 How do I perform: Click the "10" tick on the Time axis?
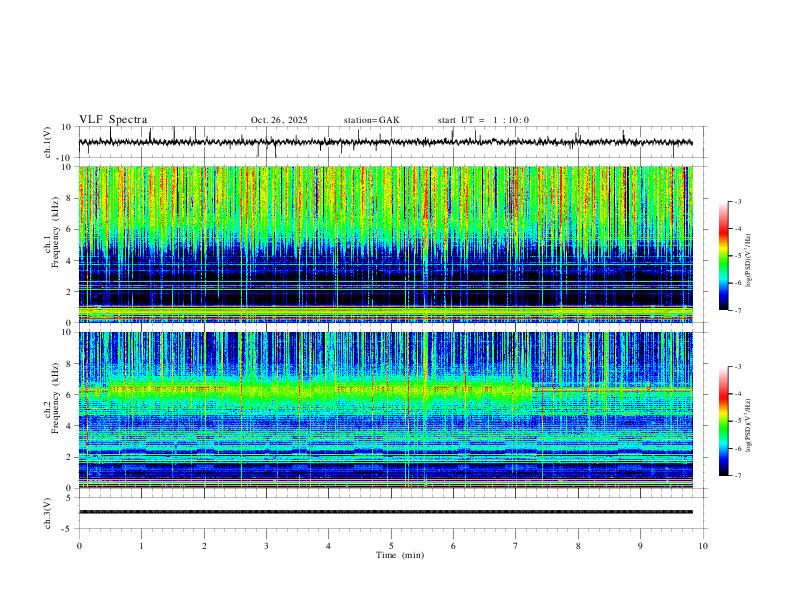click(x=703, y=546)
